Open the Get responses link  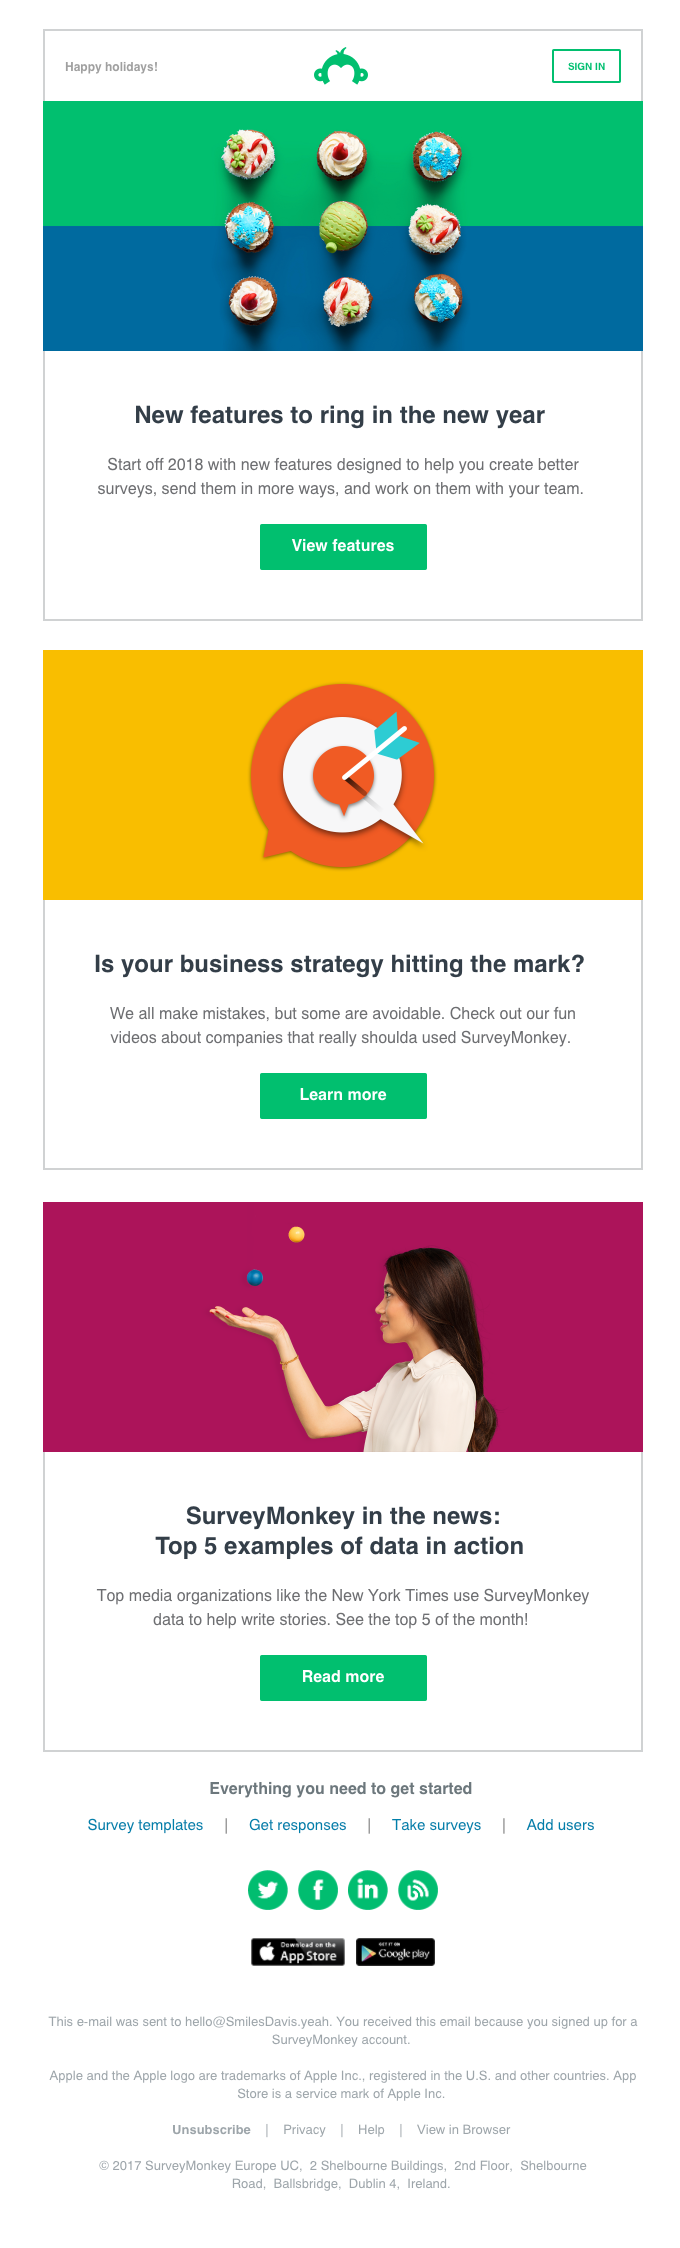(x=298, y=1825)
